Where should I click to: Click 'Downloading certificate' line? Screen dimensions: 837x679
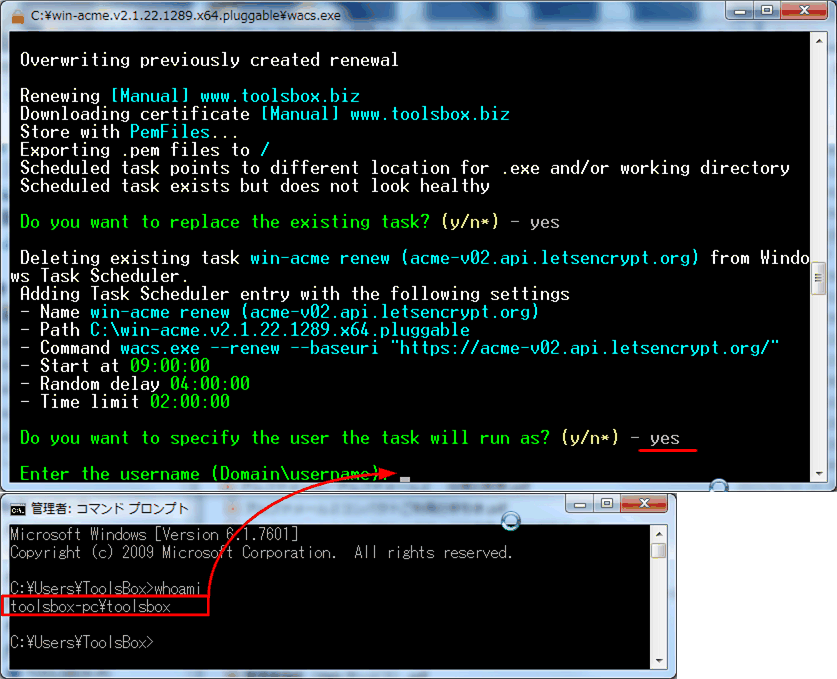point(265,114)
